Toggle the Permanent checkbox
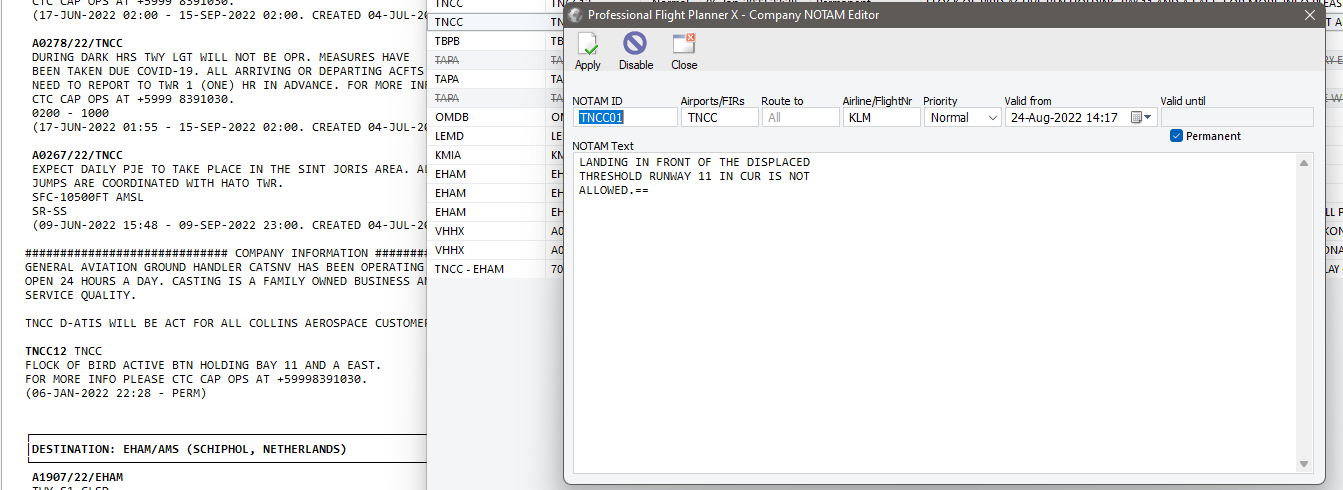Screen dimensions: 1343x490 [1176, 136]
